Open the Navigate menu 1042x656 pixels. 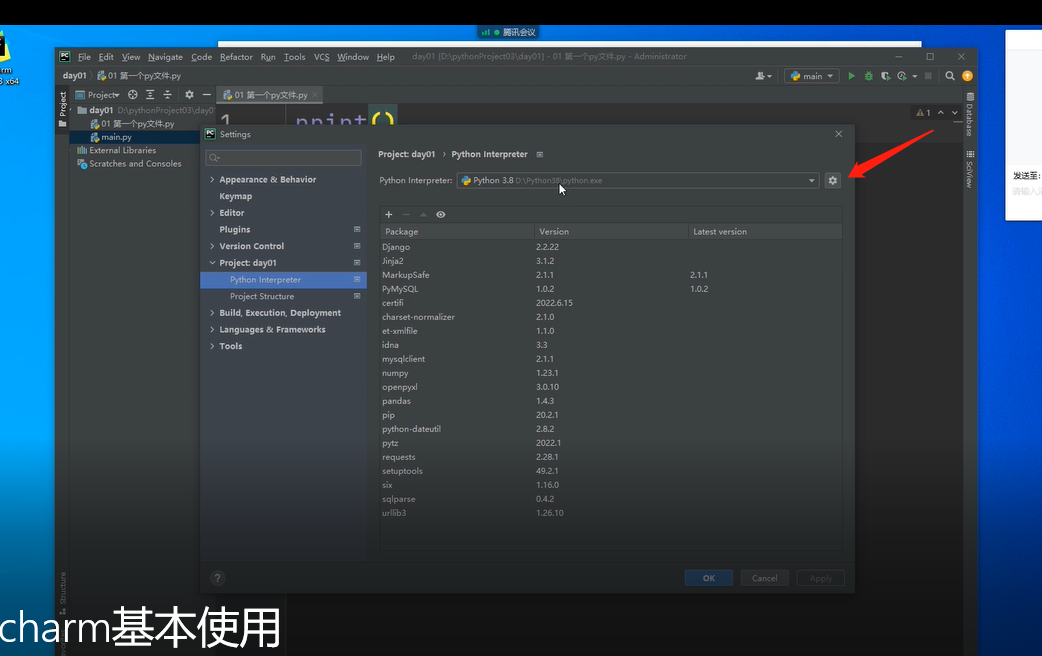(x=165, y=56)
